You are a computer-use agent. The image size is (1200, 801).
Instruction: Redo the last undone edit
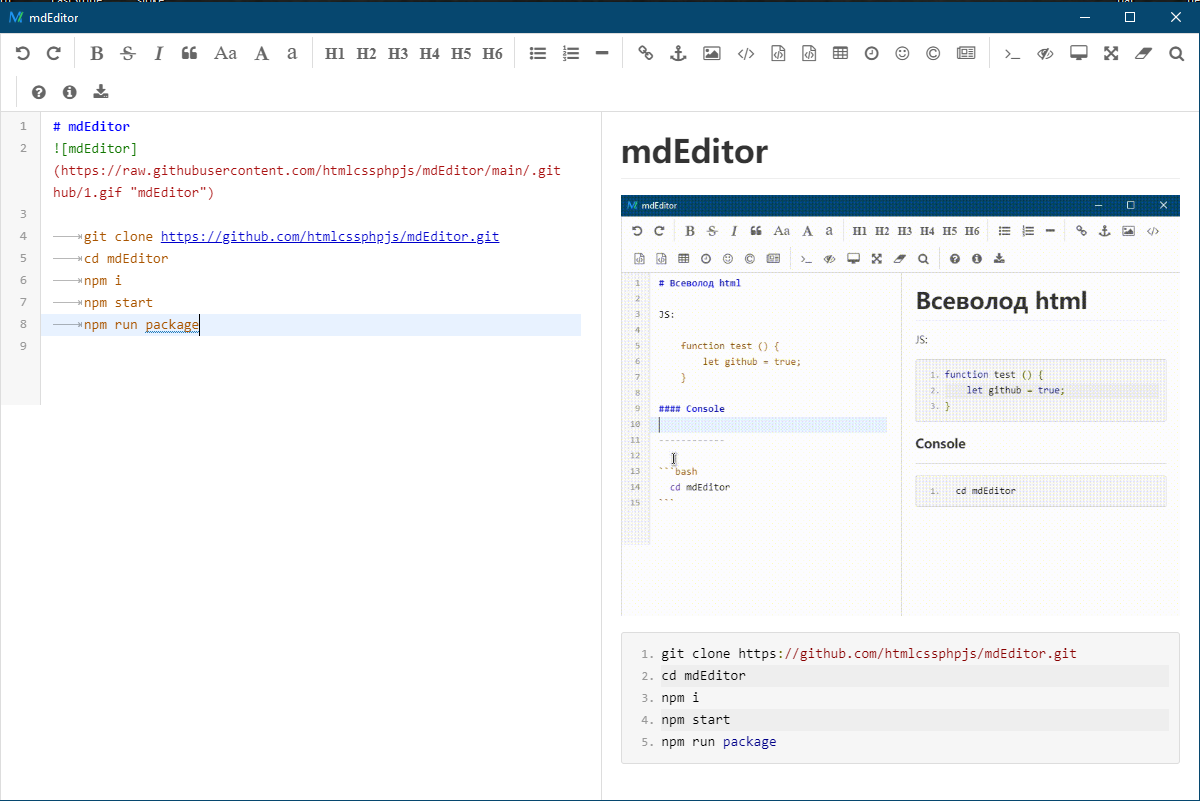[x=54, y=54]
